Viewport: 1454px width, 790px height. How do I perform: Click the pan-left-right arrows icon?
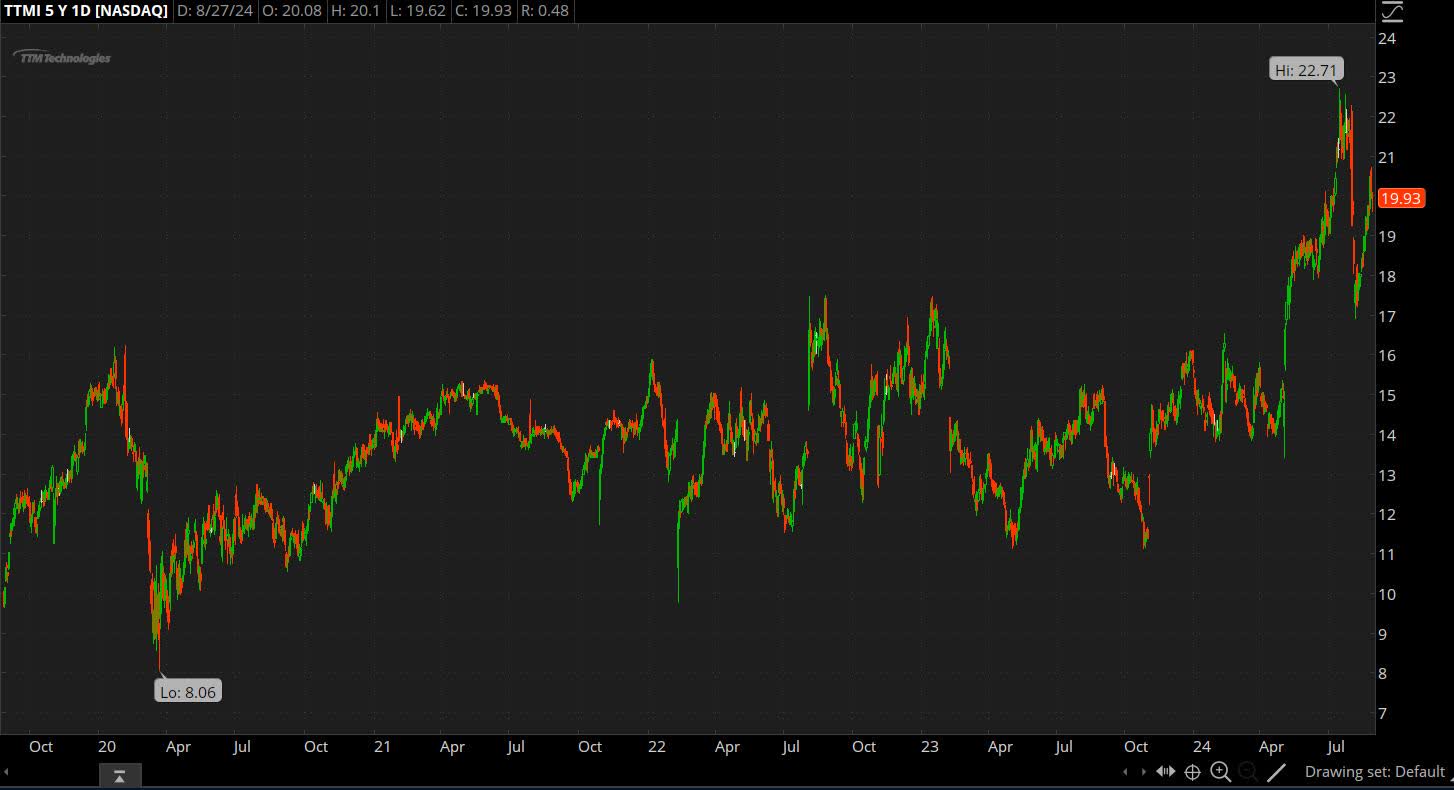(1166, 771)
